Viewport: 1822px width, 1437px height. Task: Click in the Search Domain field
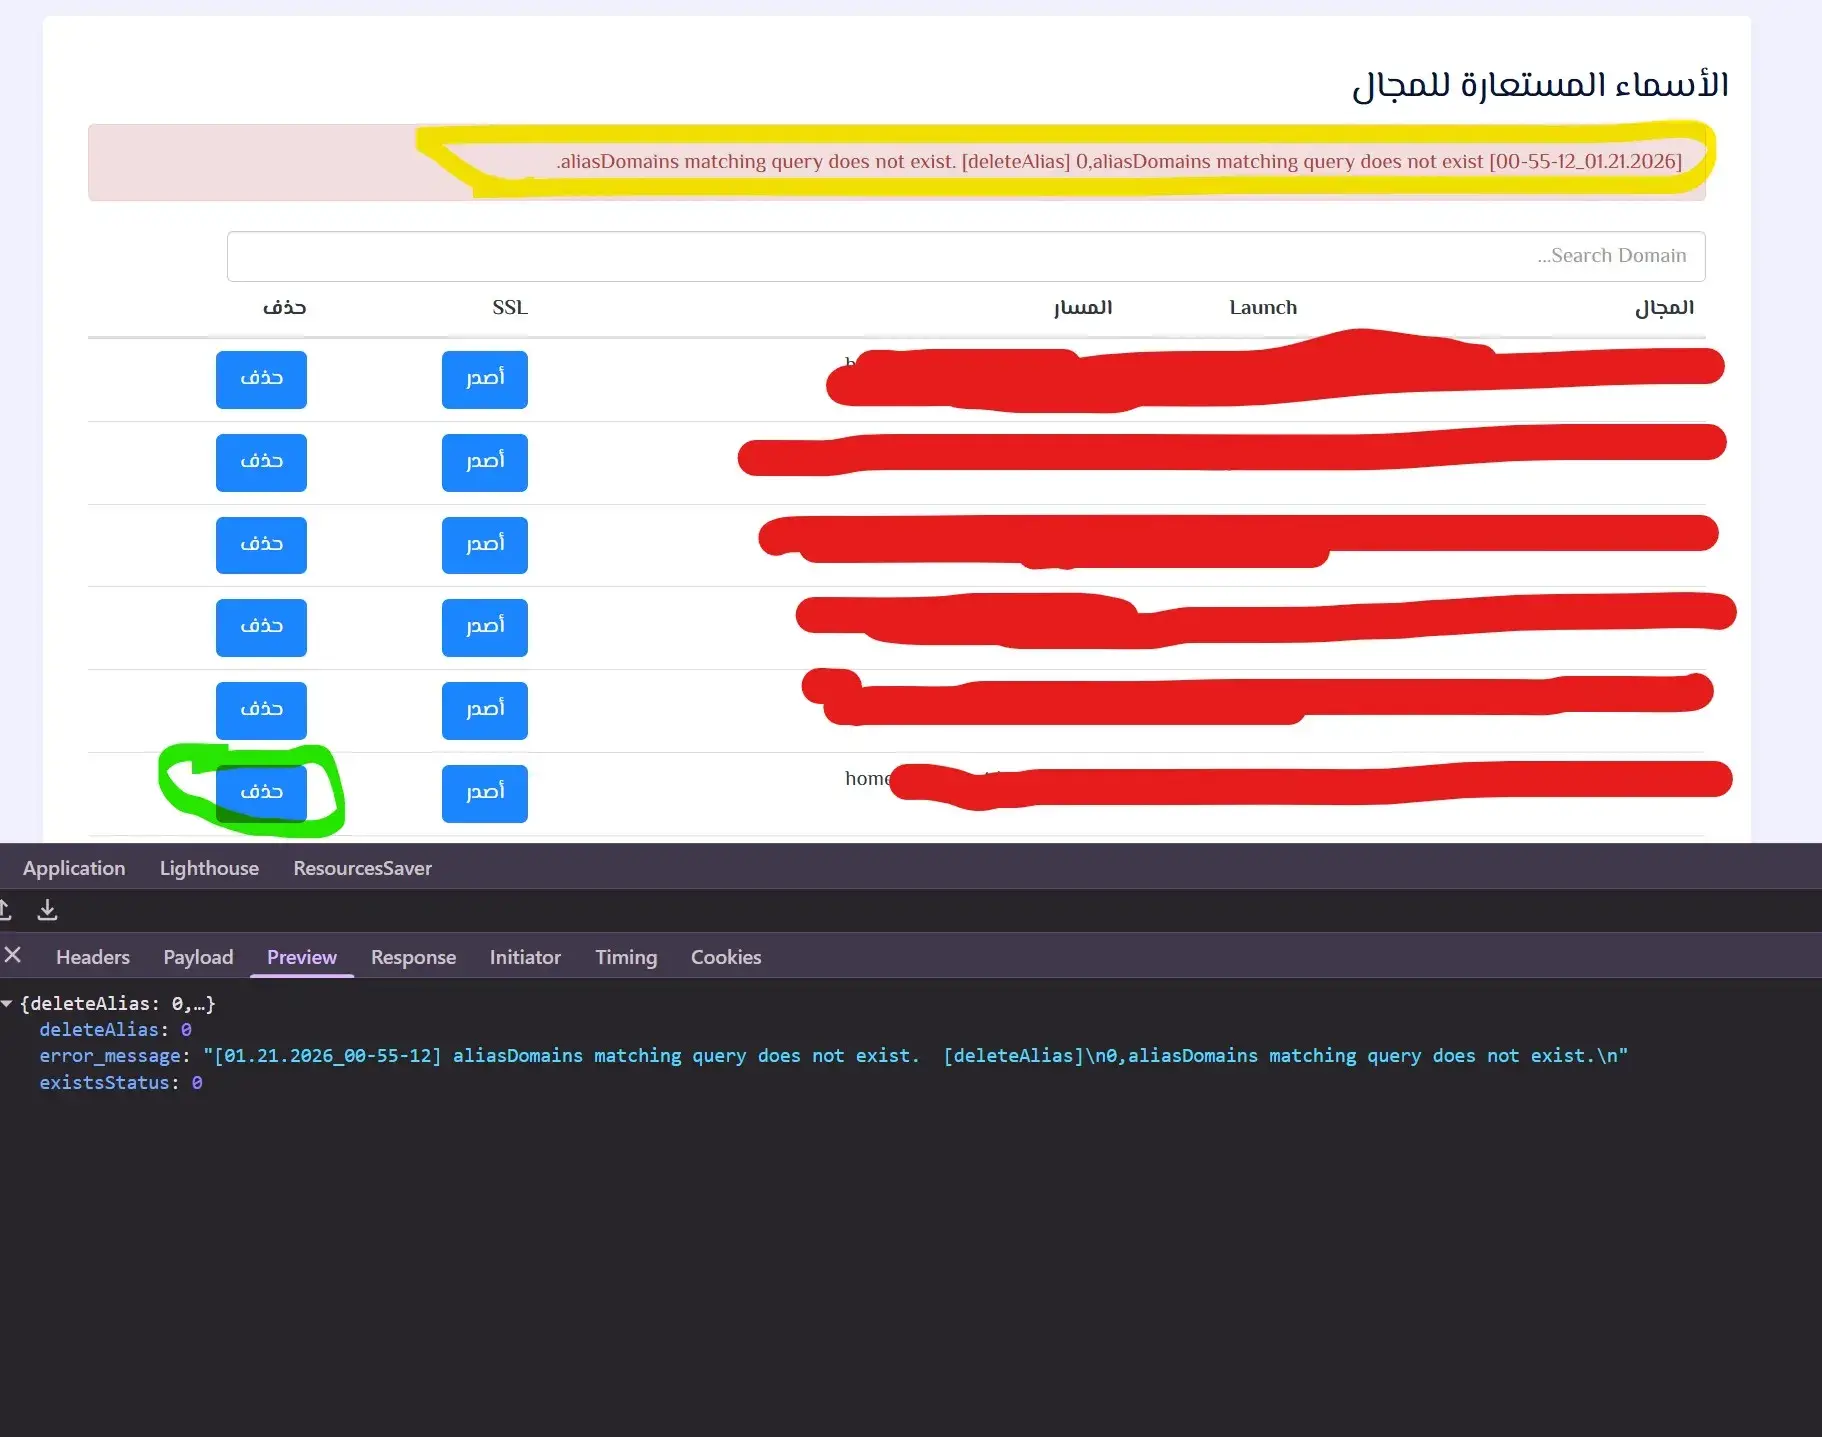pyautogui.click(x=965, y=256)
